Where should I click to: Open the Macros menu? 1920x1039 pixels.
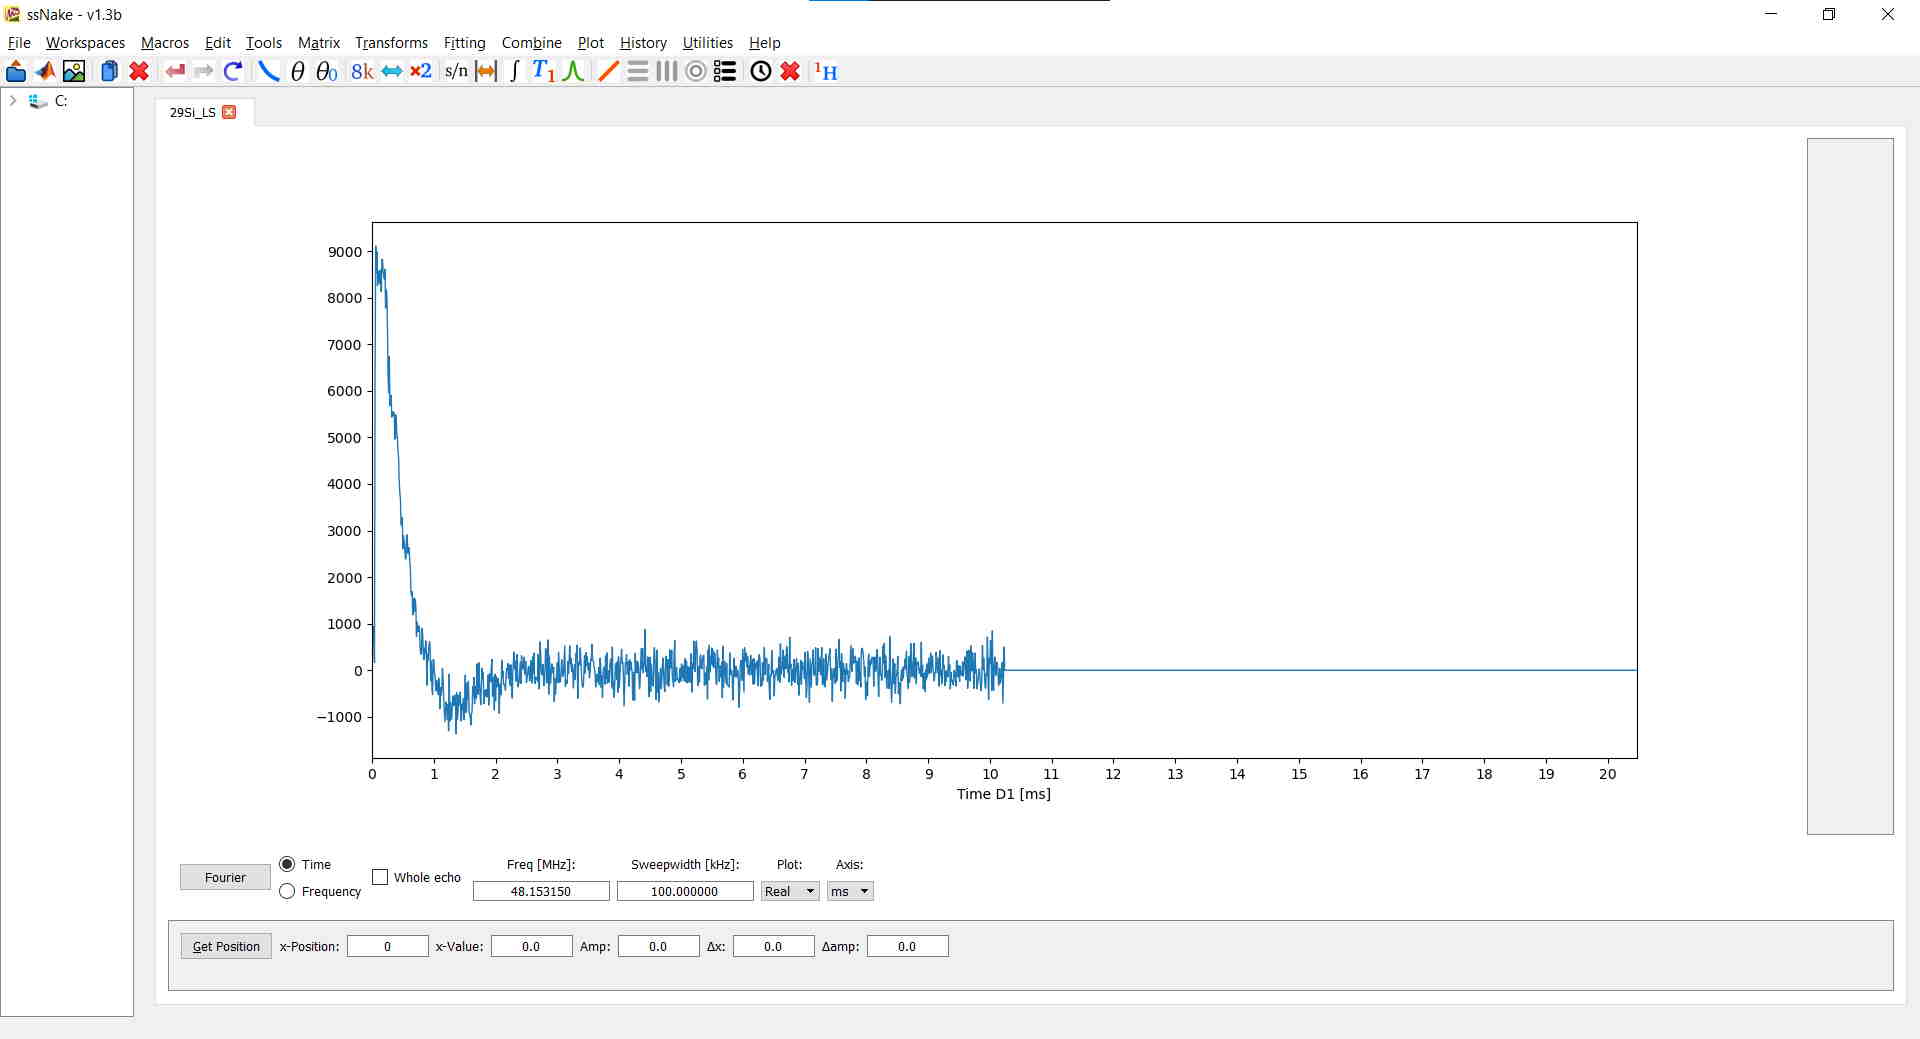pyautogui.click(x=165, y=43)
